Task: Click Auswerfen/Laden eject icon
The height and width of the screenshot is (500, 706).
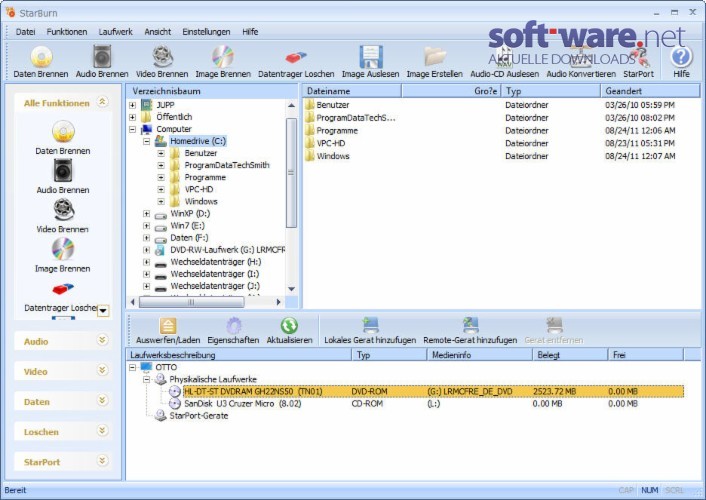Action: coord(168,325)
